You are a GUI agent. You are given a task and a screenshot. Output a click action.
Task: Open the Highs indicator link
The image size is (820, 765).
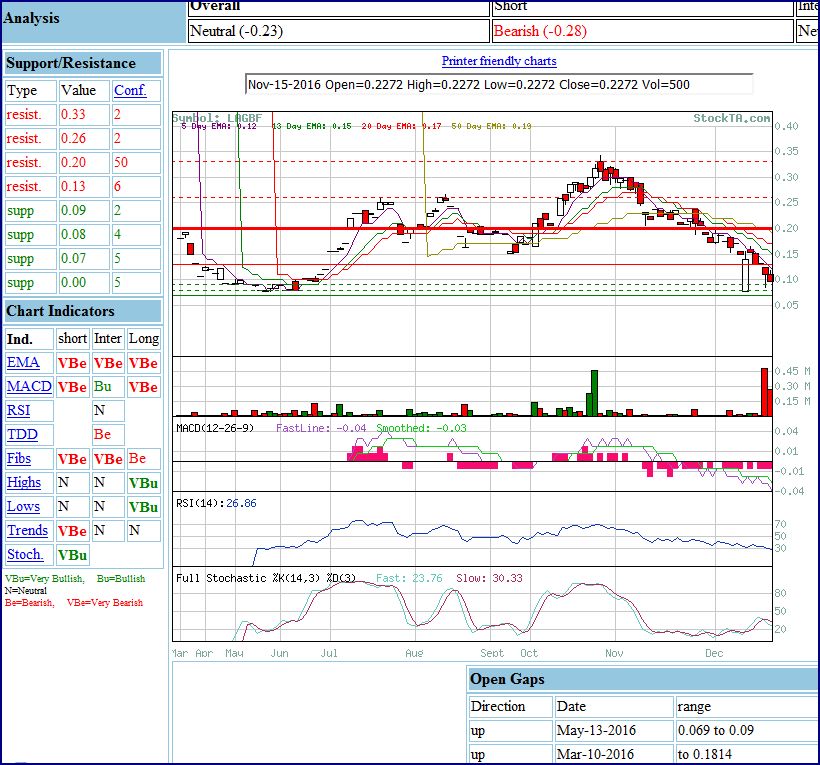(24, 483)
